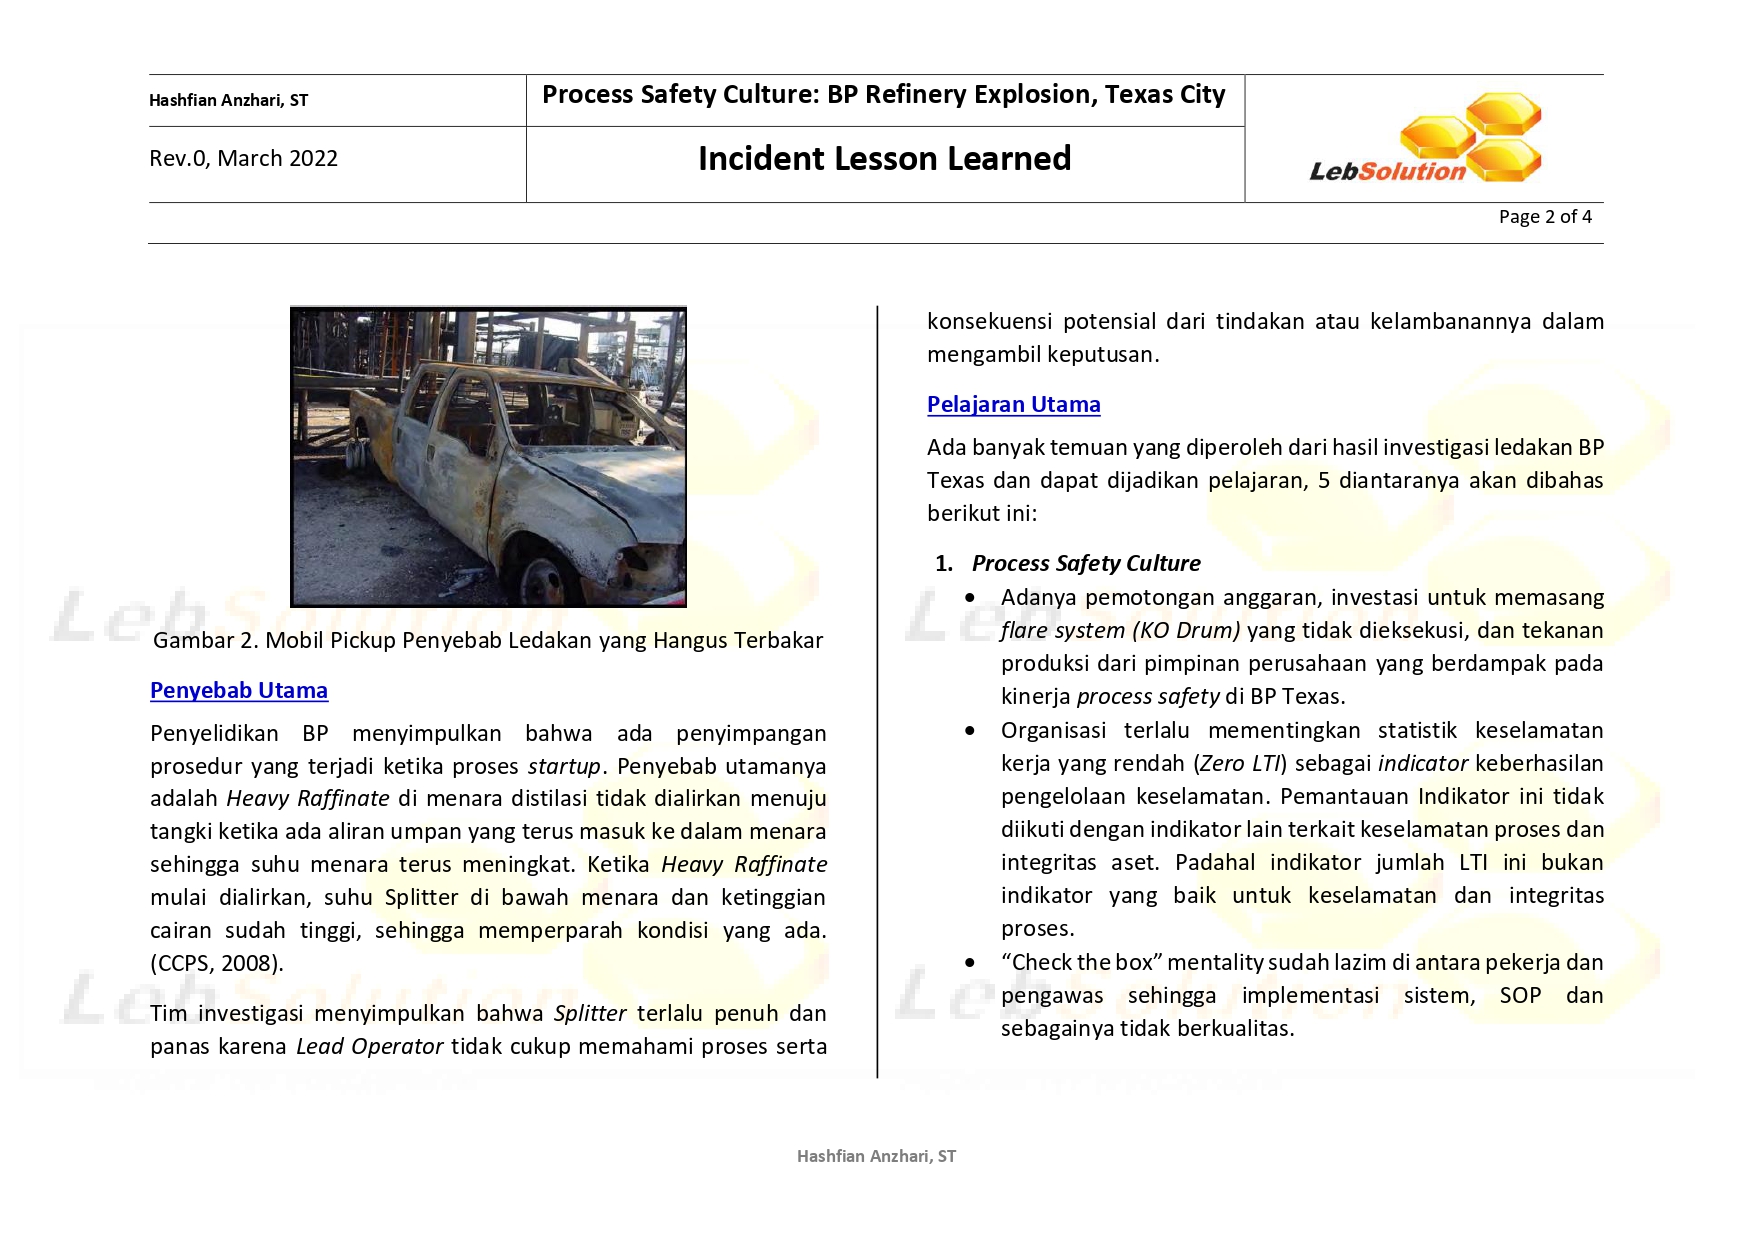Click the LebSolution logo in header
Screen dimensions: 1754x1241
pos(1425,139)
